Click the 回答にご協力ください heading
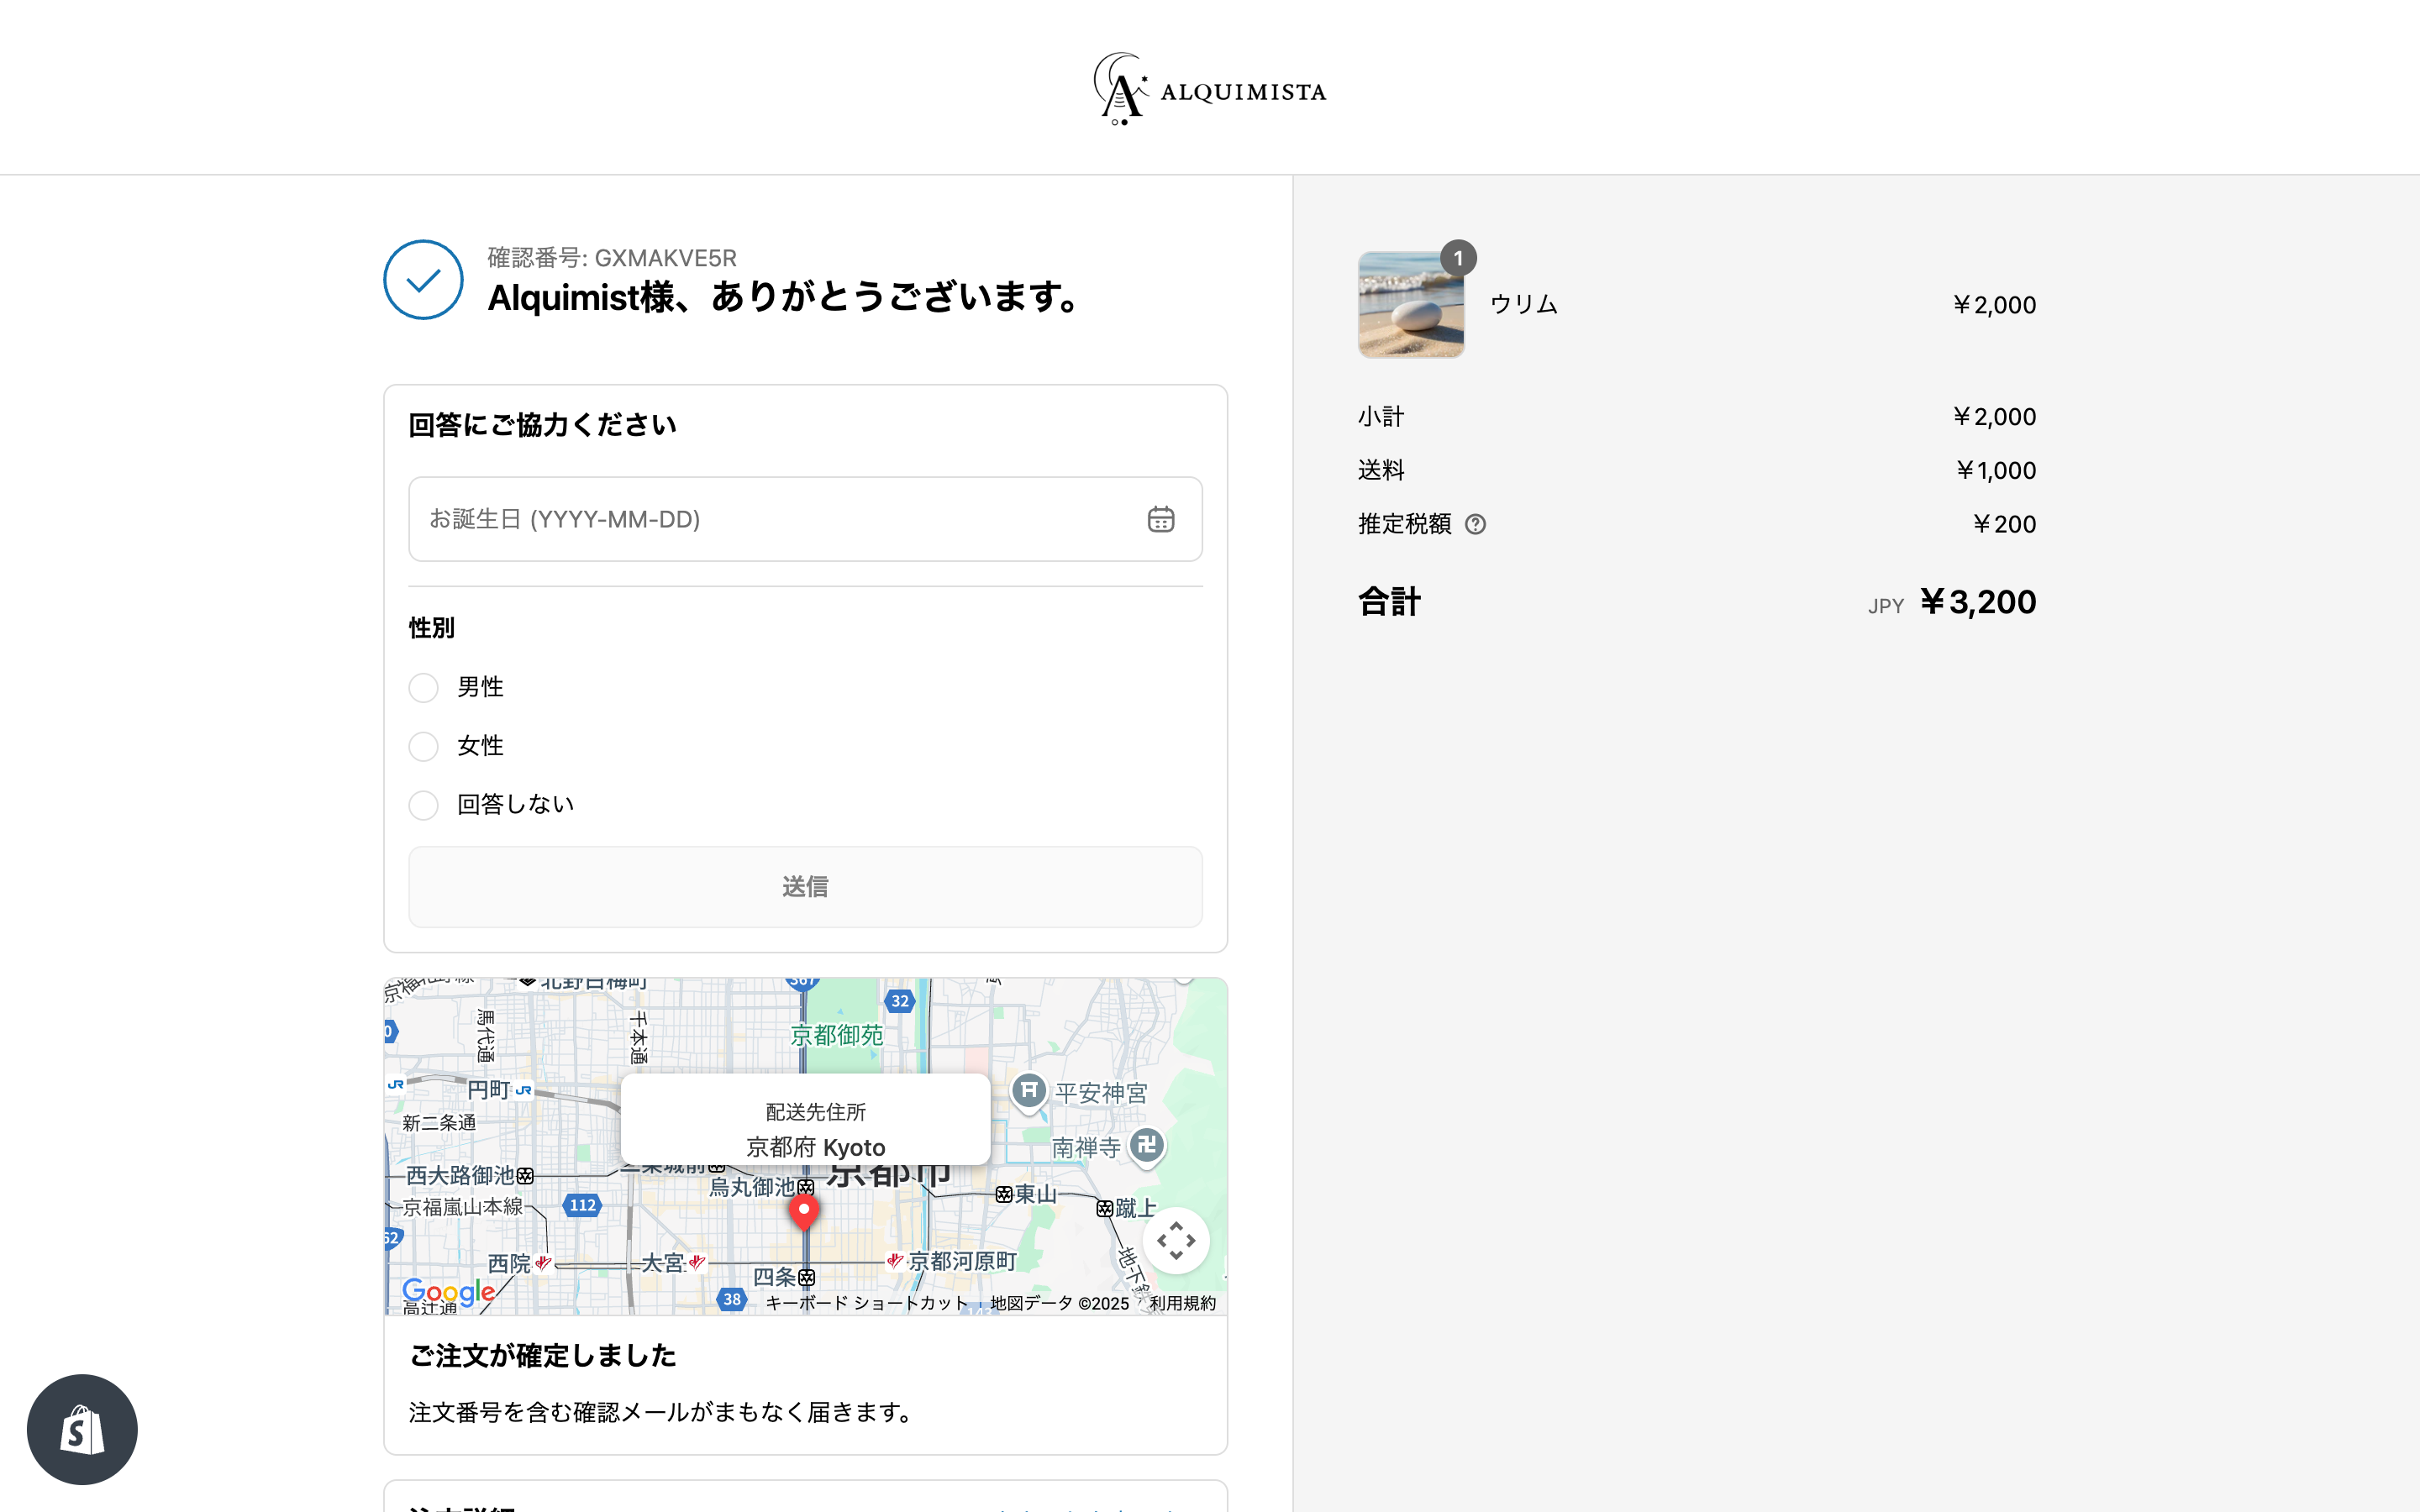This screenshot has height=1512, width=2420. (543, 426)
